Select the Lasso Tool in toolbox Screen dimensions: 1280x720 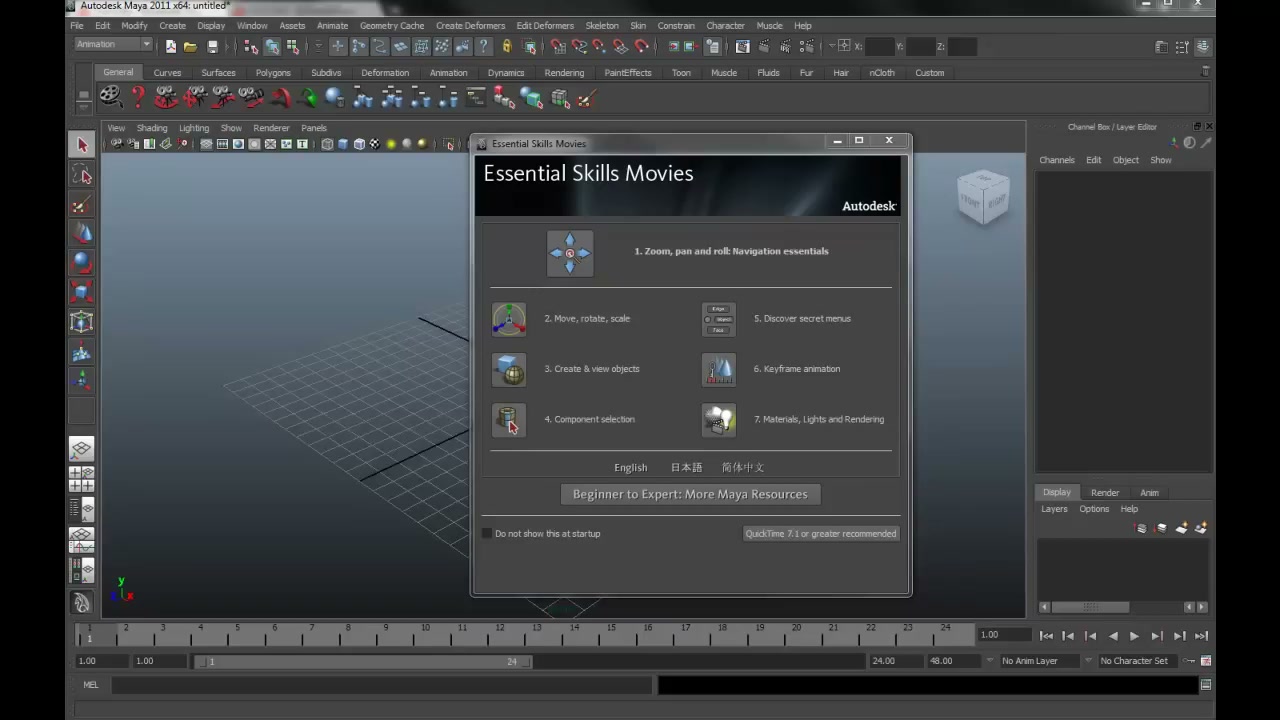[x=82, y=175]
